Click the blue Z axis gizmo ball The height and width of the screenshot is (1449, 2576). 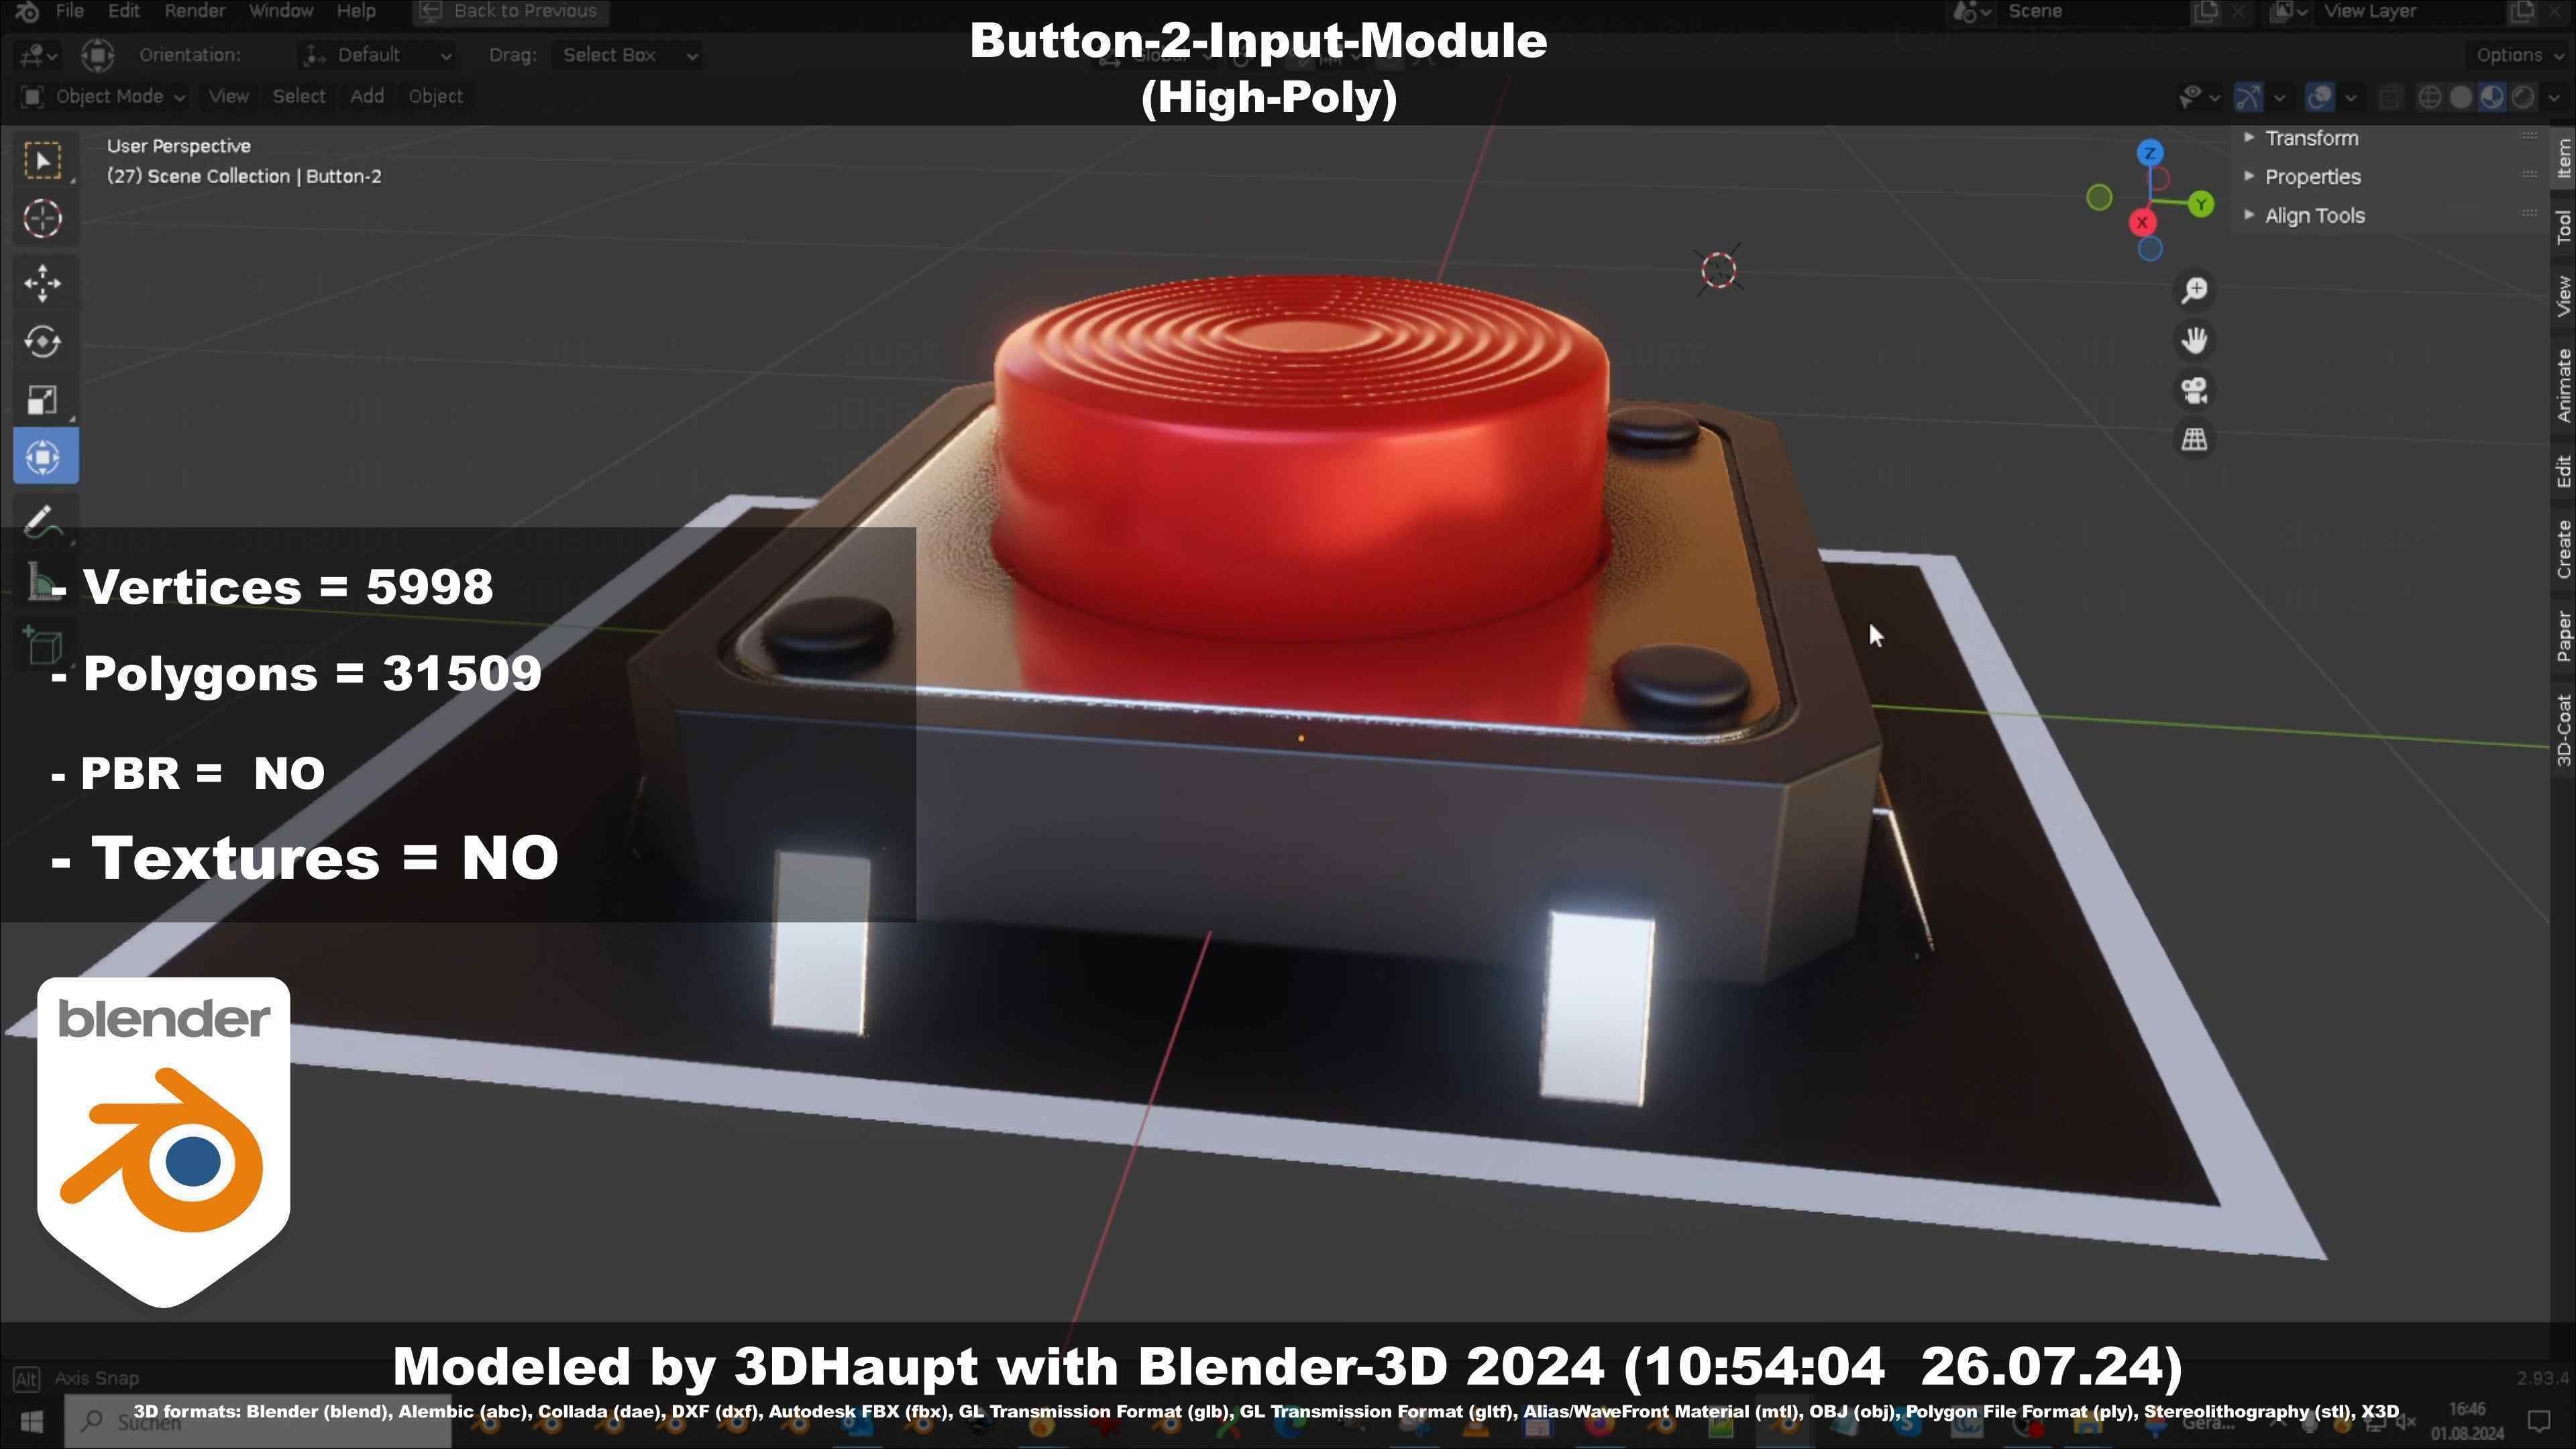(2150, 153)
